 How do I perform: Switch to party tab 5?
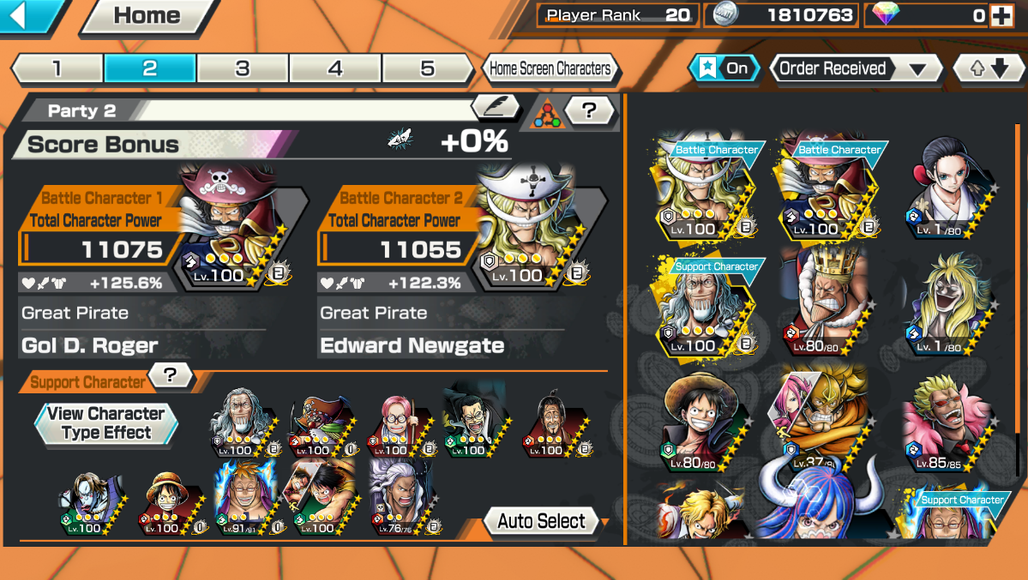pos(427,68)
